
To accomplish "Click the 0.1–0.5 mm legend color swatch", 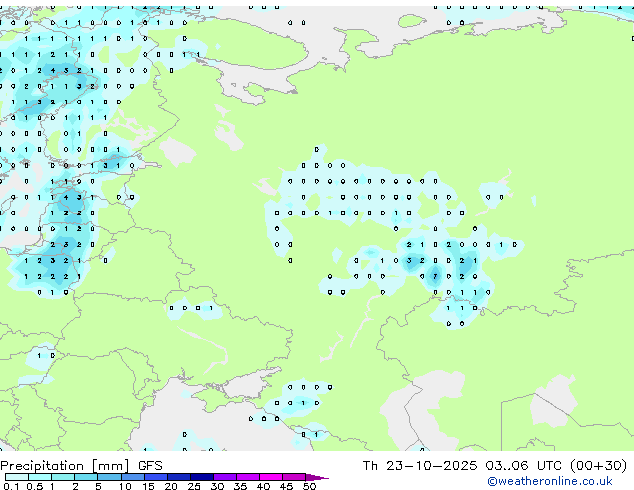I will [x=17, y=477].
